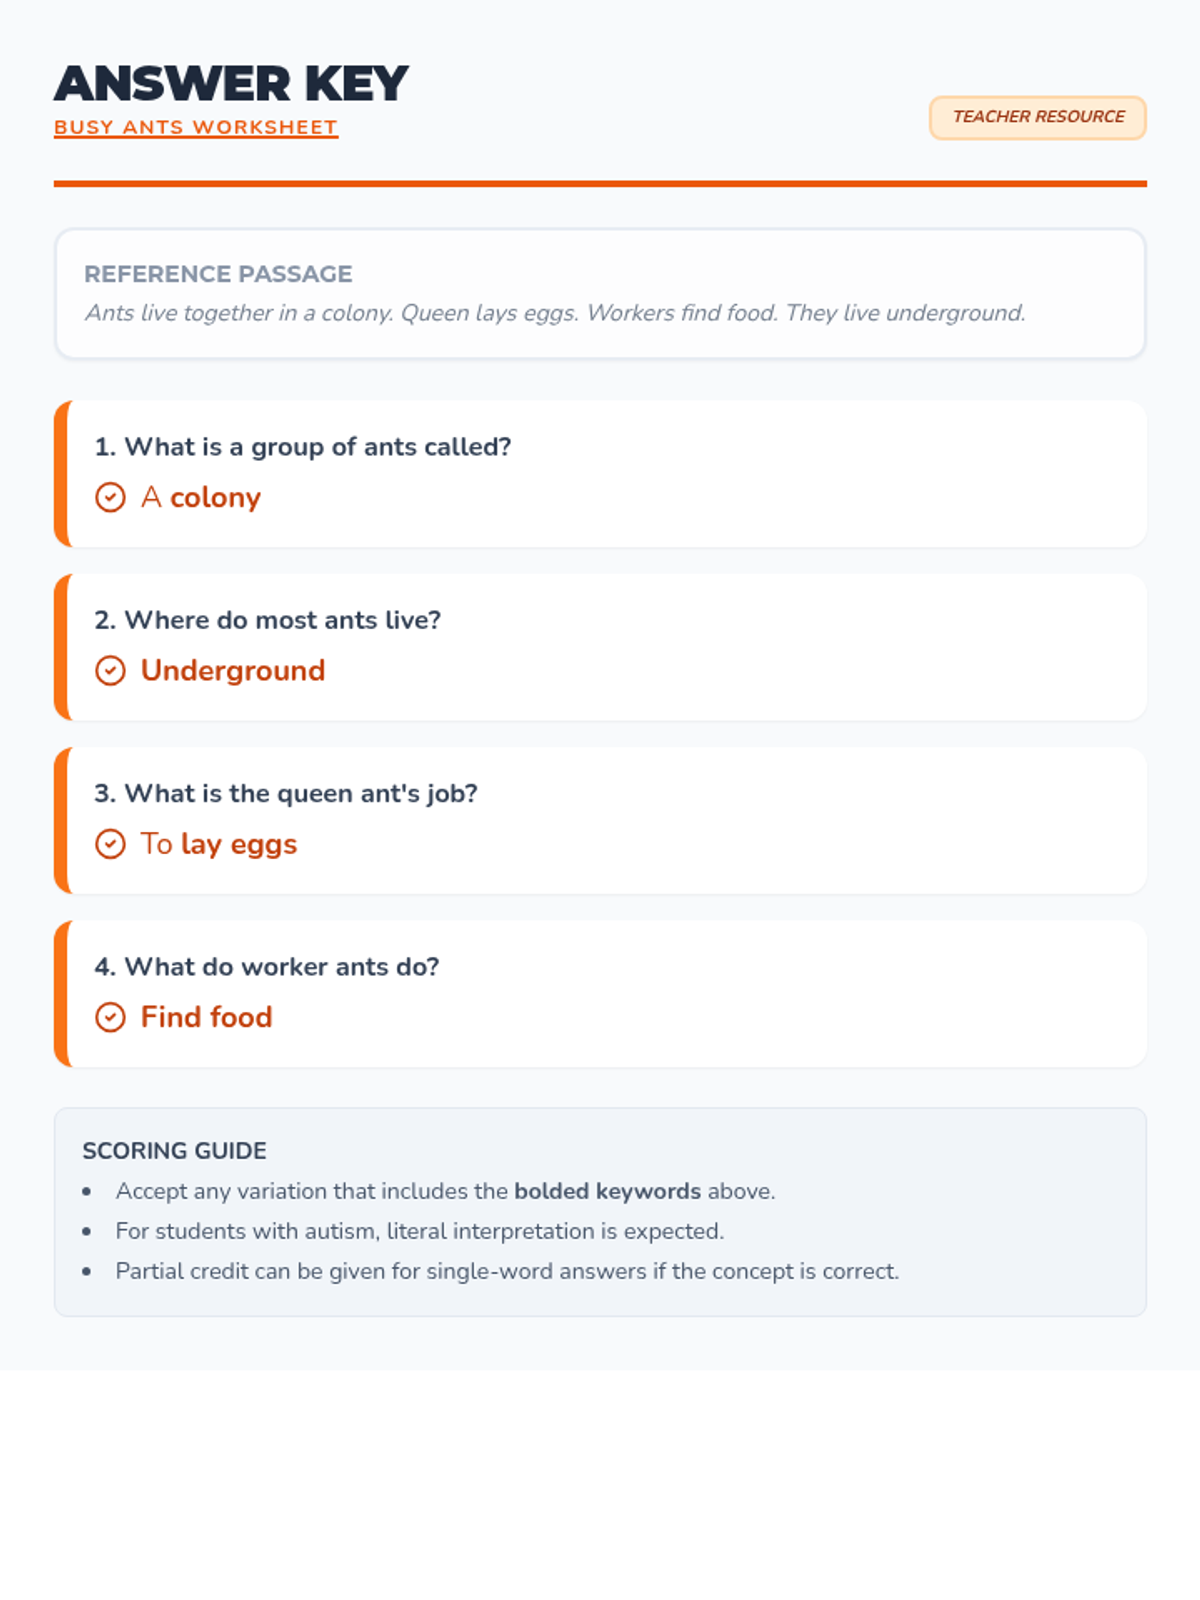
Task: Click the check icon beside Find food
Action: [110, 1017]
